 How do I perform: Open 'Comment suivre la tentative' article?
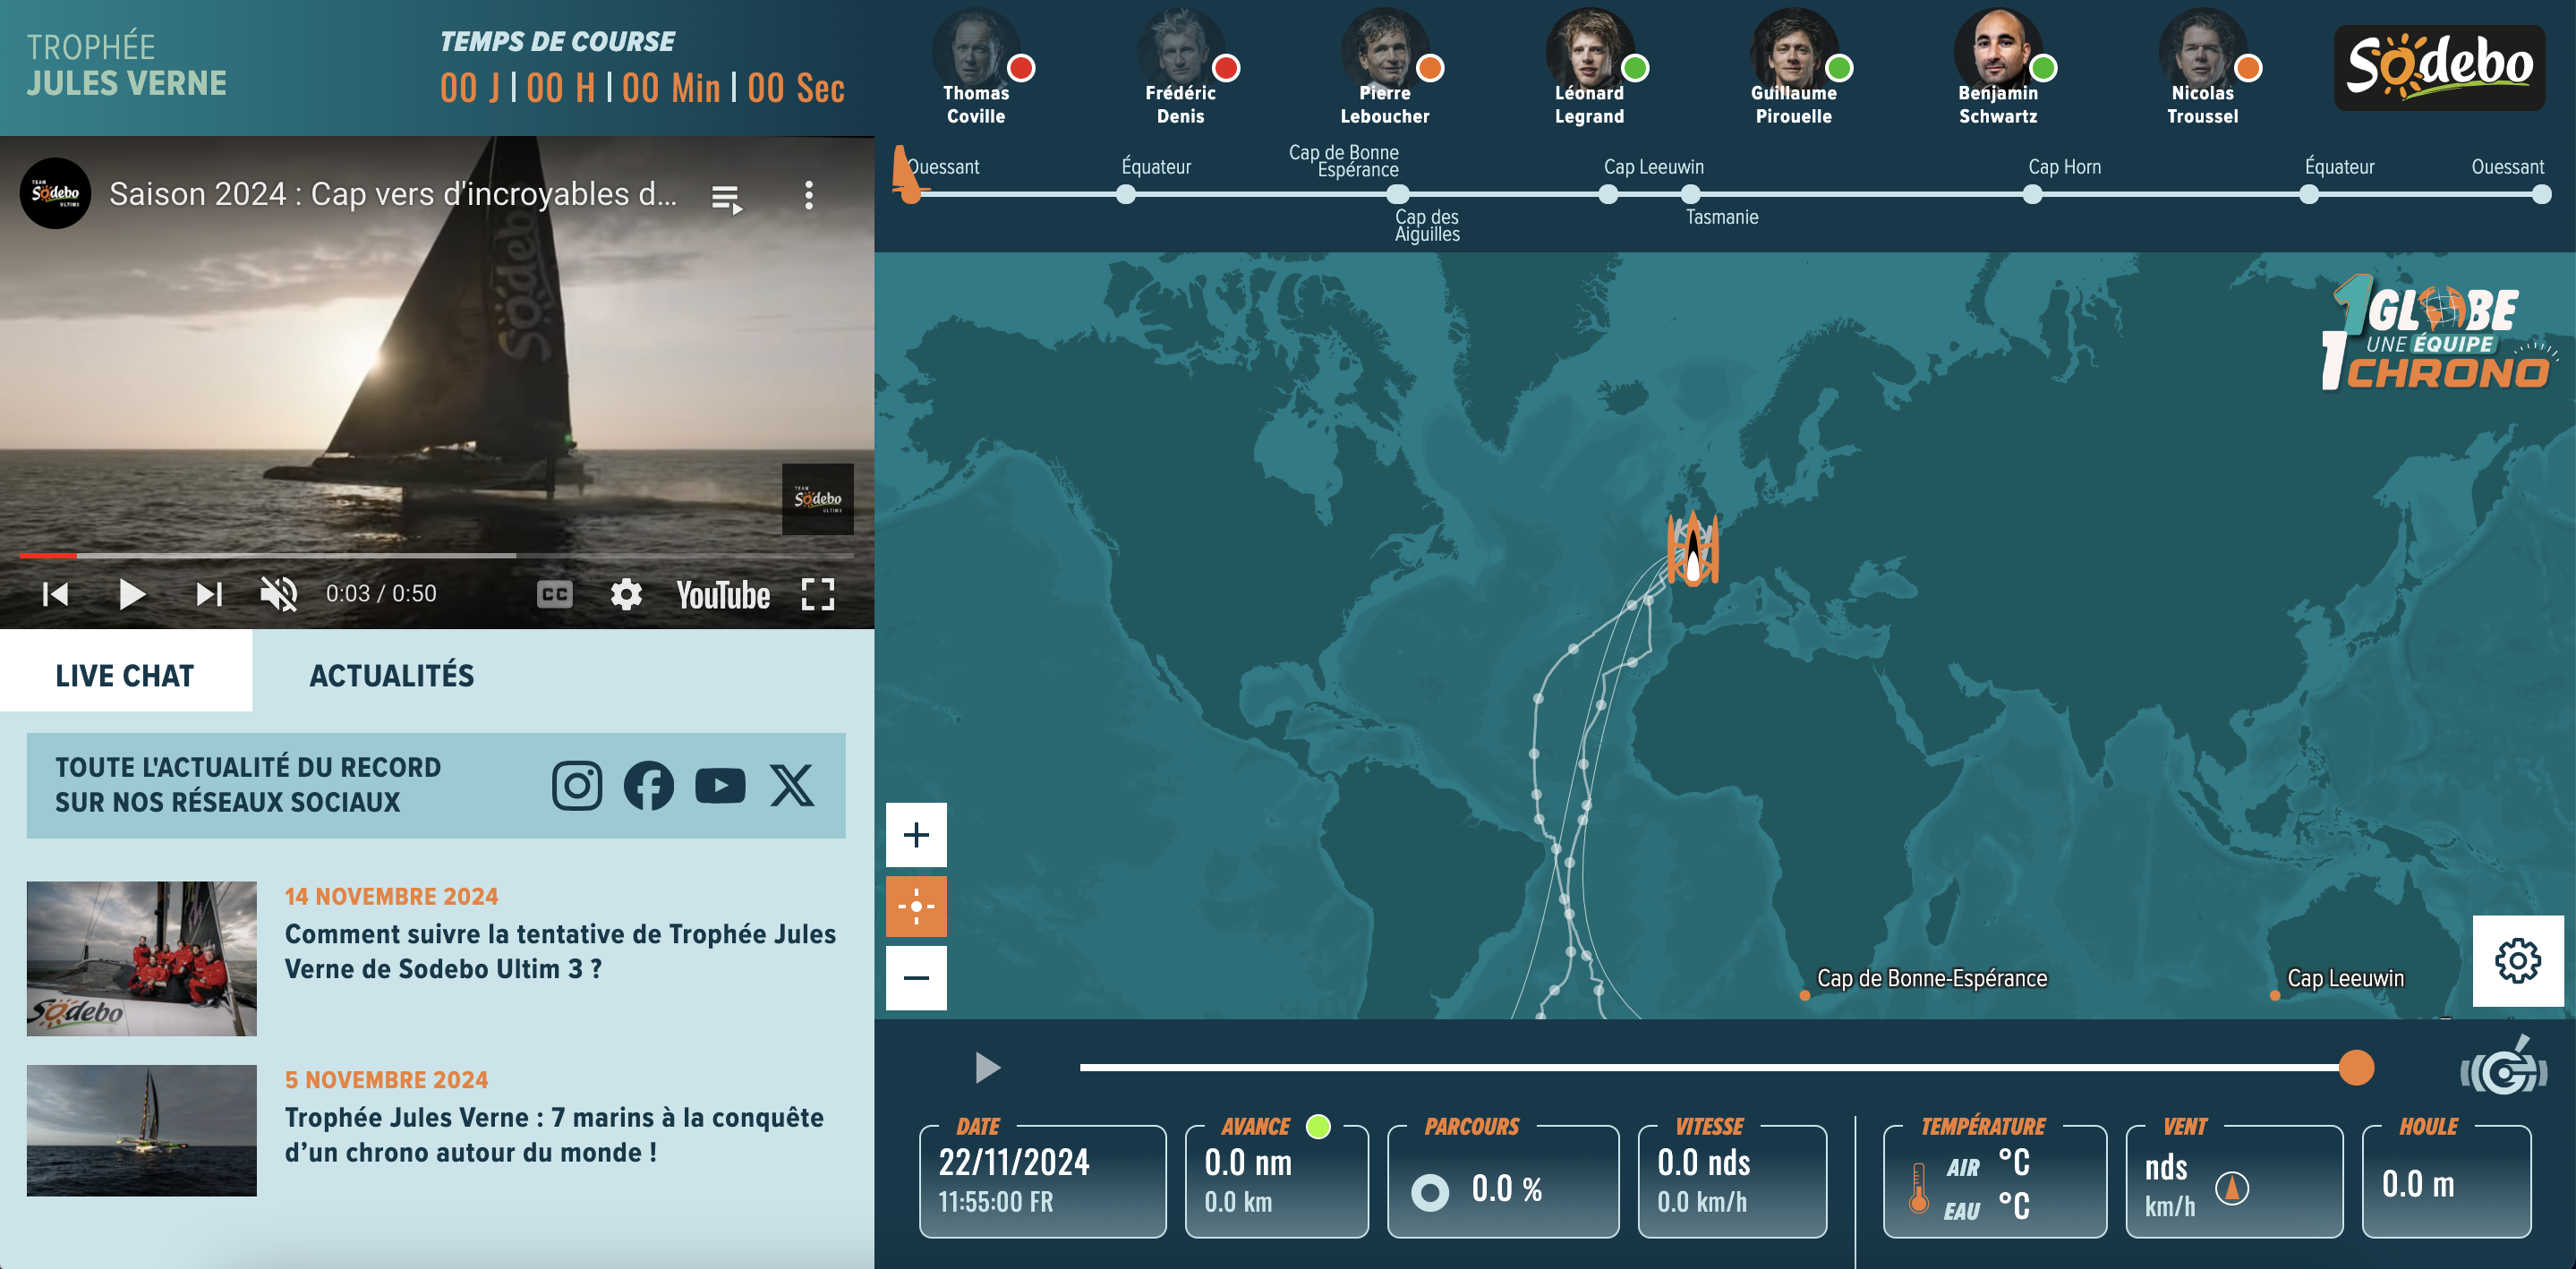pos(560,951)
